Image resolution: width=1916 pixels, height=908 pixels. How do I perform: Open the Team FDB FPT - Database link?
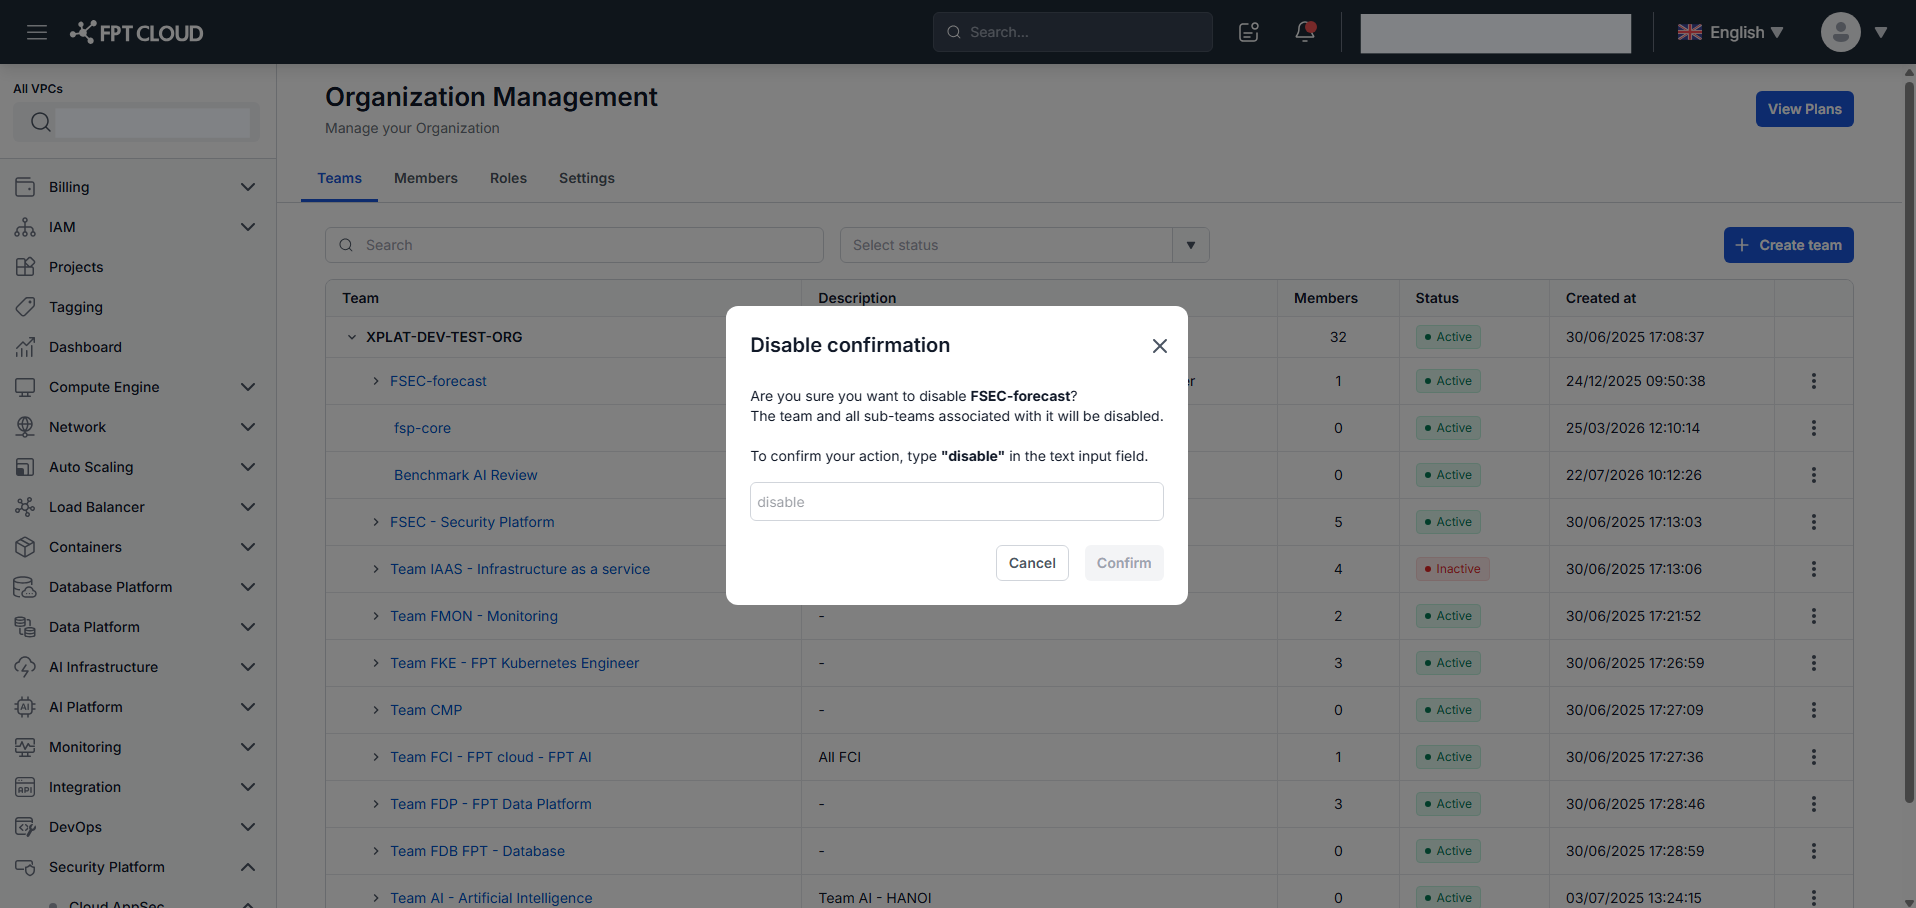[477, 851]
